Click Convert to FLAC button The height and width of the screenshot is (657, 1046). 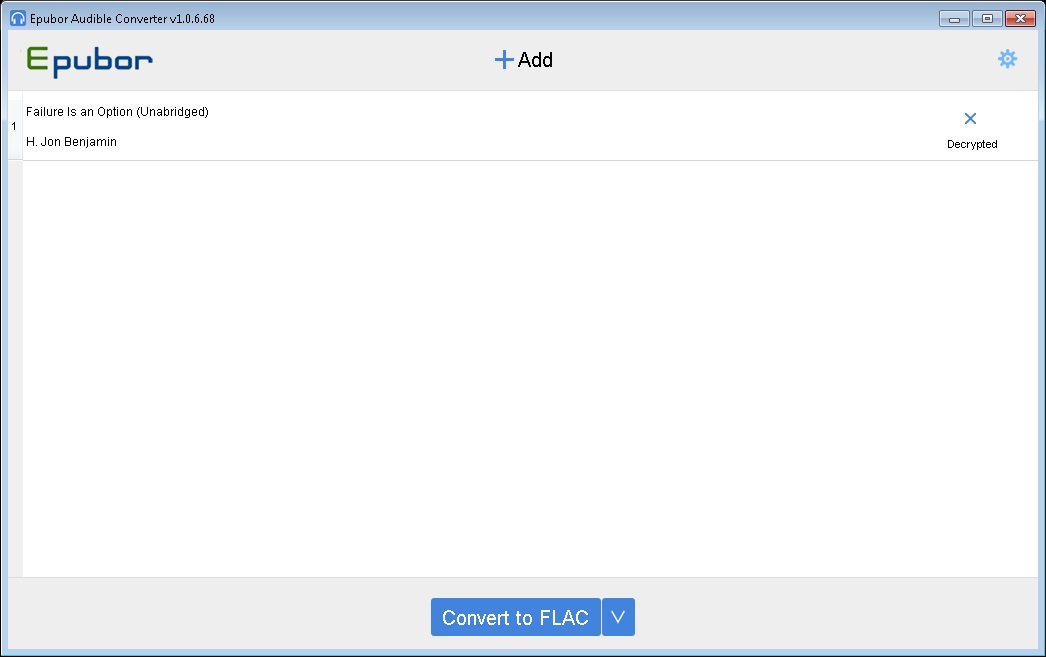[x=516, y=617]
